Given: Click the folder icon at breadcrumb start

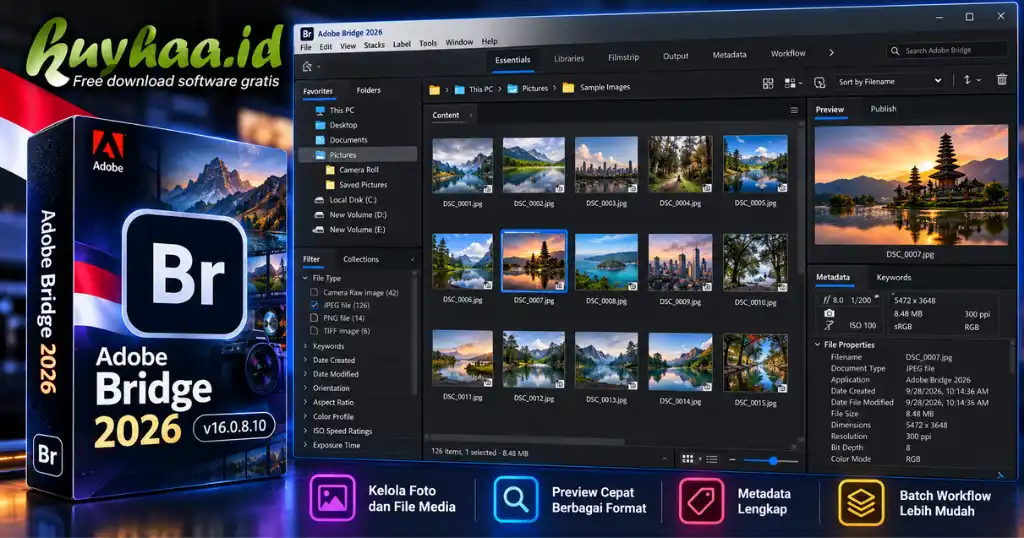Looking at the screenshot, I should [434, 90].
